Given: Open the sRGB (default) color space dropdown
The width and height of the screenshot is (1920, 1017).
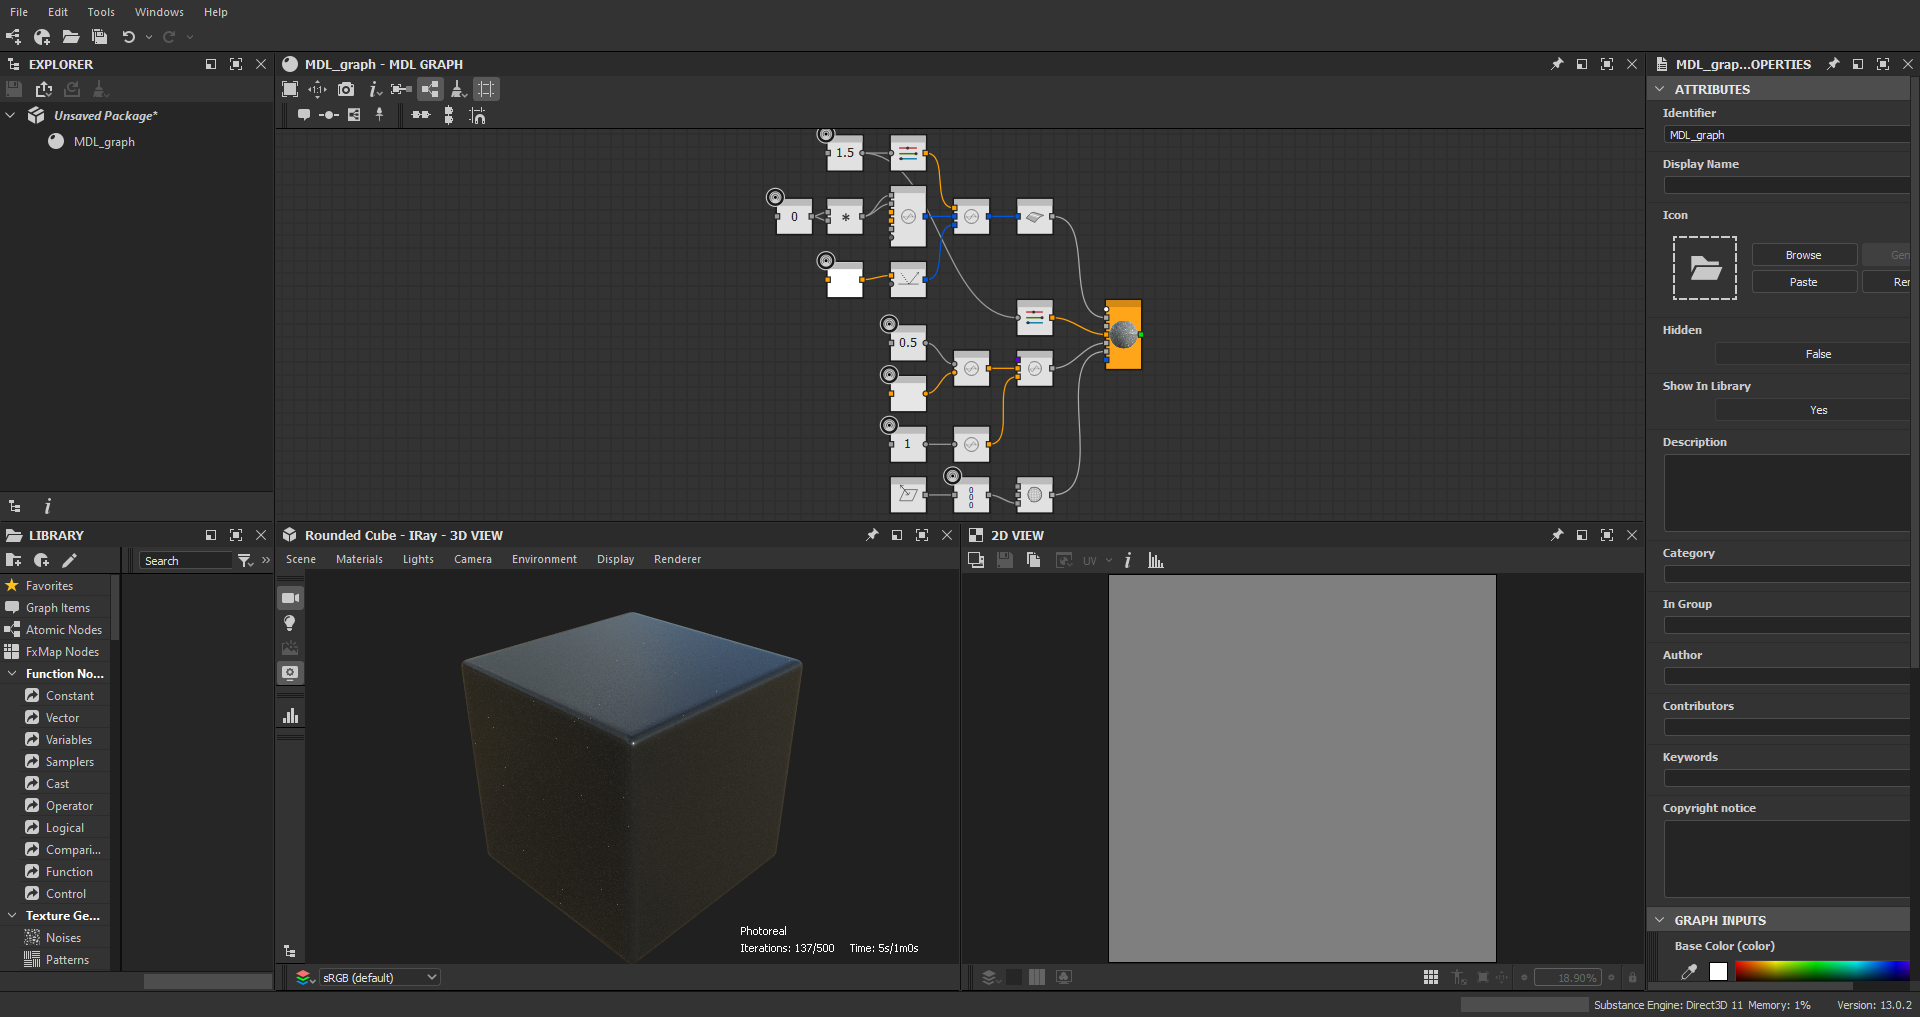Looking at the screenshot, I should pyautogui.click(x=379, y=977).
